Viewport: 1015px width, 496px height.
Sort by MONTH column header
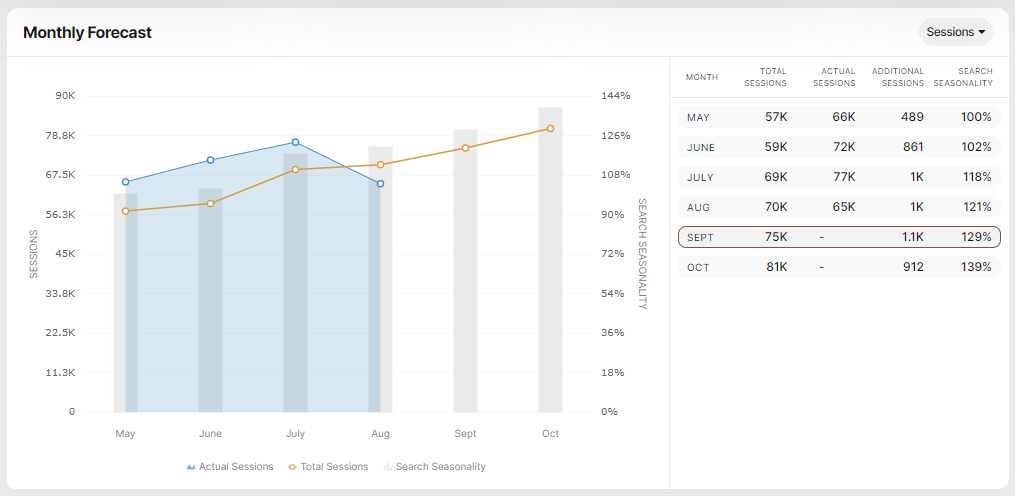tap(701, 77)
